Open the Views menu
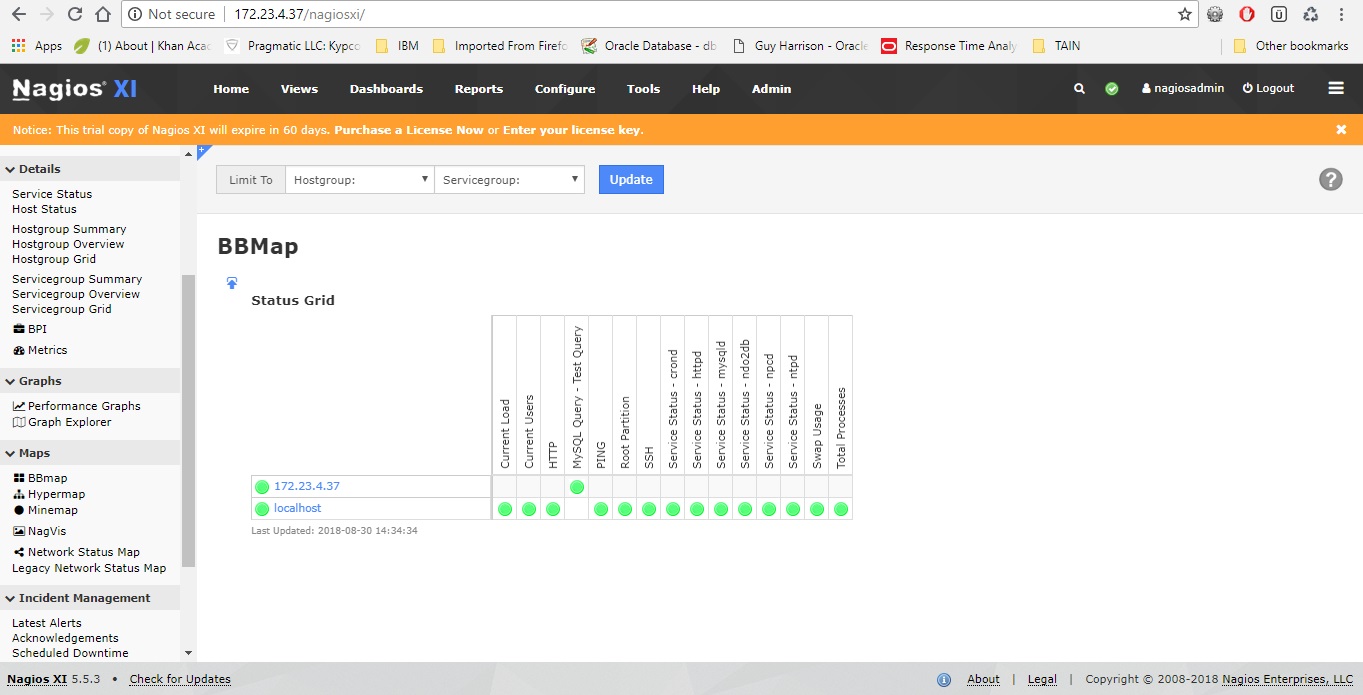Viewport: 1363px width, 695px height. pos(299,89)
